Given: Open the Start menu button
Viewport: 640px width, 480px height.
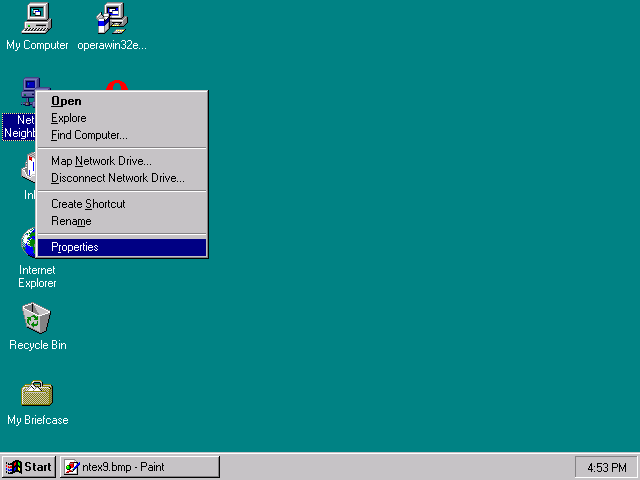Looking at the screenshot, I should tap(29, 467).
